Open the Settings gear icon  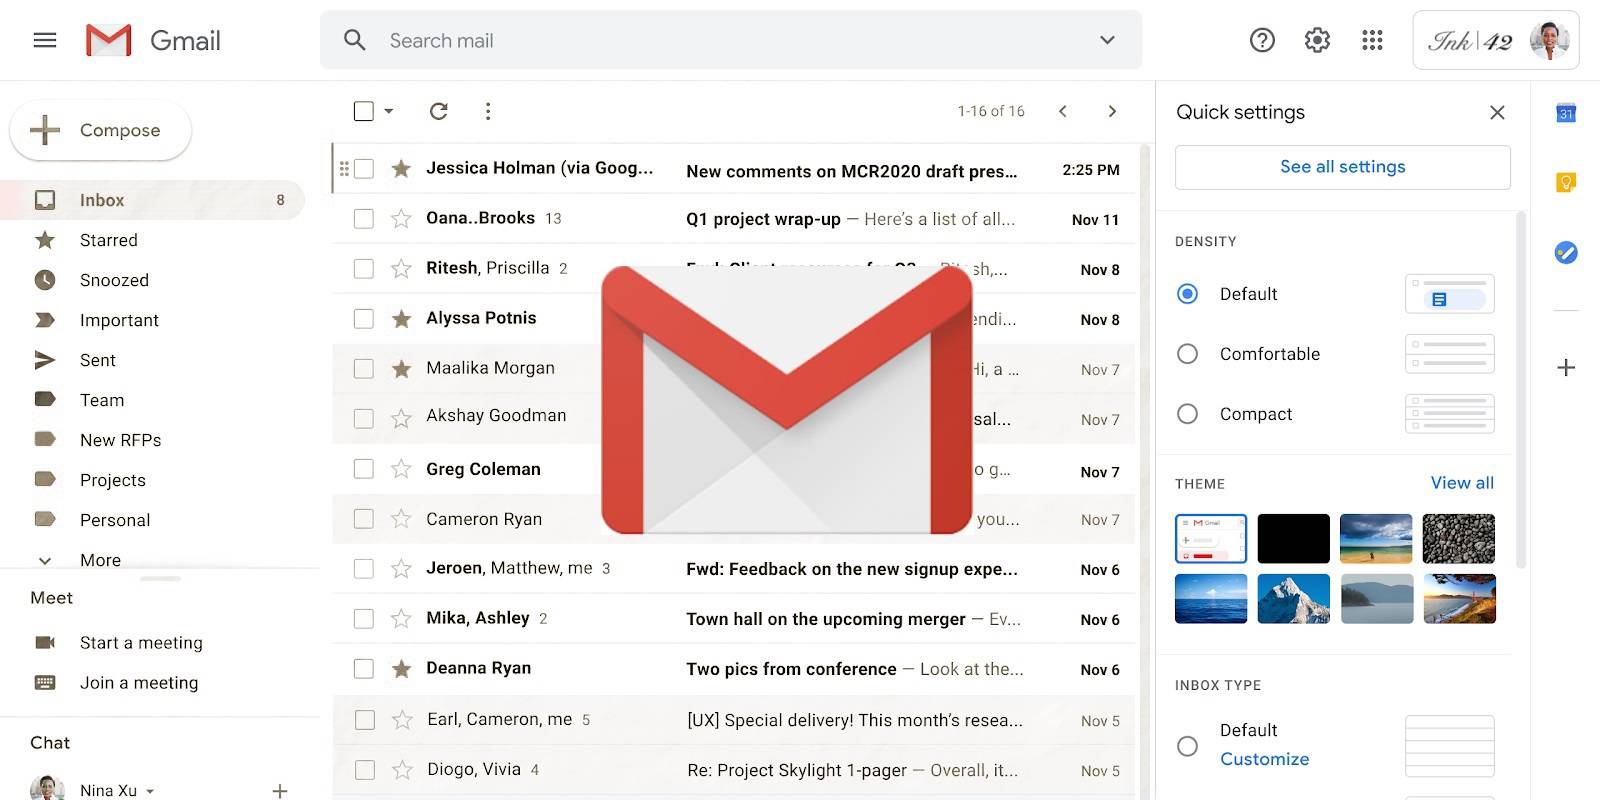coord(1317,40)
